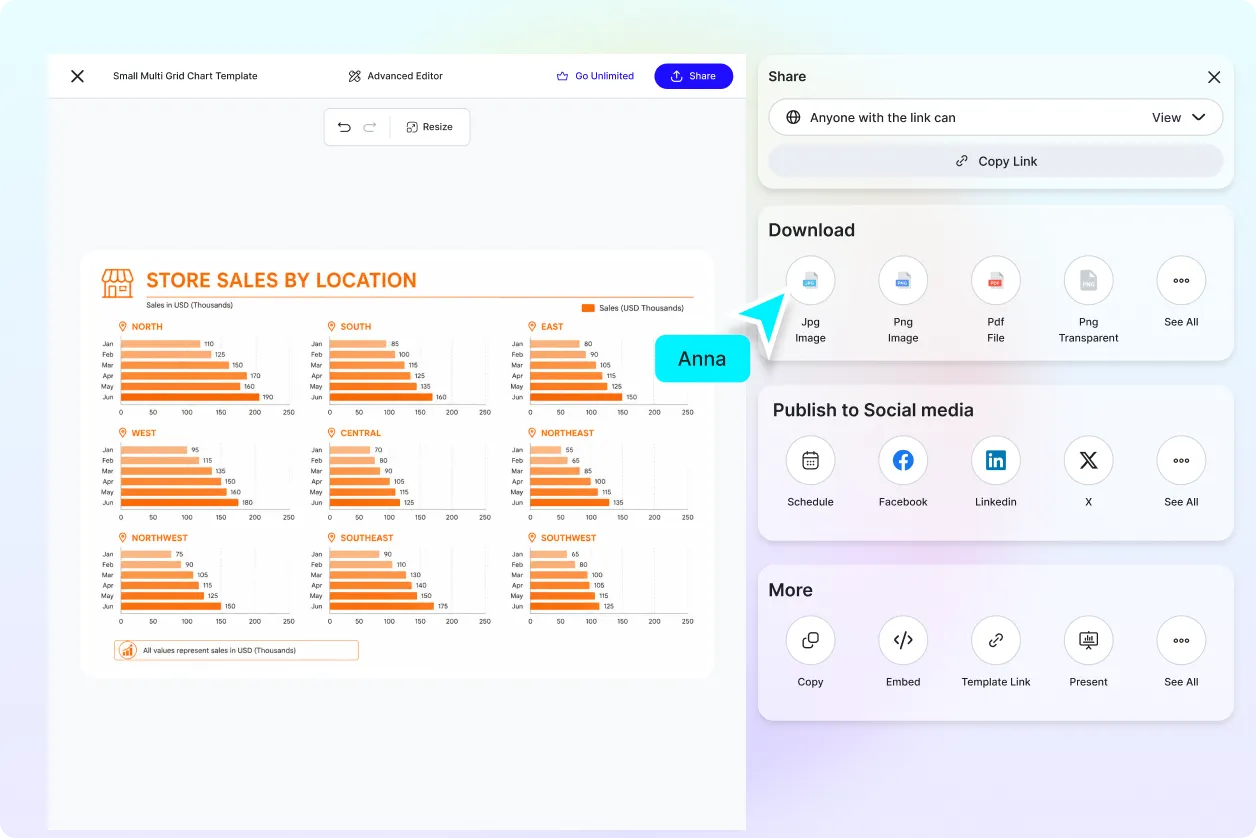Click the globe icon in the link access field

tap(793, 117)
